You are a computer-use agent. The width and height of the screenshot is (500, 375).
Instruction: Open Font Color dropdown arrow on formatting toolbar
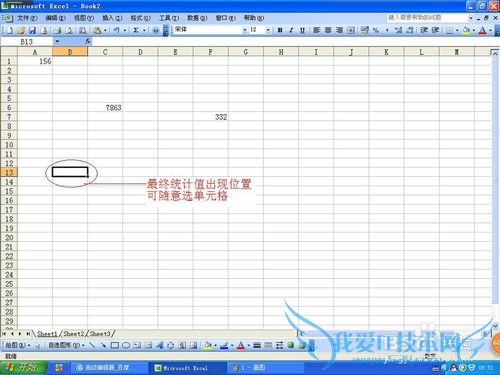click(490, 30)
